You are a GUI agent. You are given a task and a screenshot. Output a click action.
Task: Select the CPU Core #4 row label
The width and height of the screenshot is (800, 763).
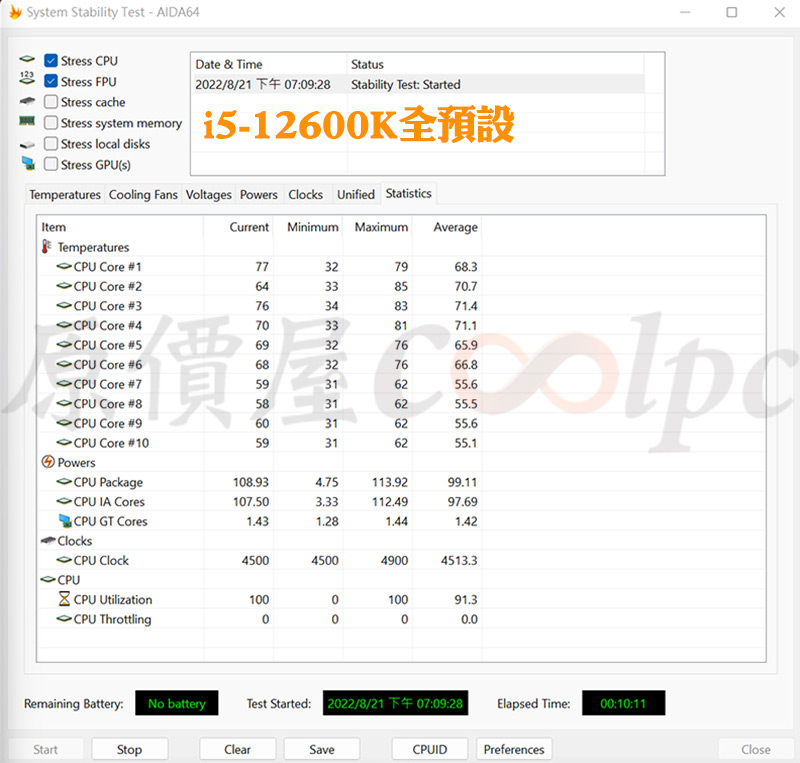[108, 325]
